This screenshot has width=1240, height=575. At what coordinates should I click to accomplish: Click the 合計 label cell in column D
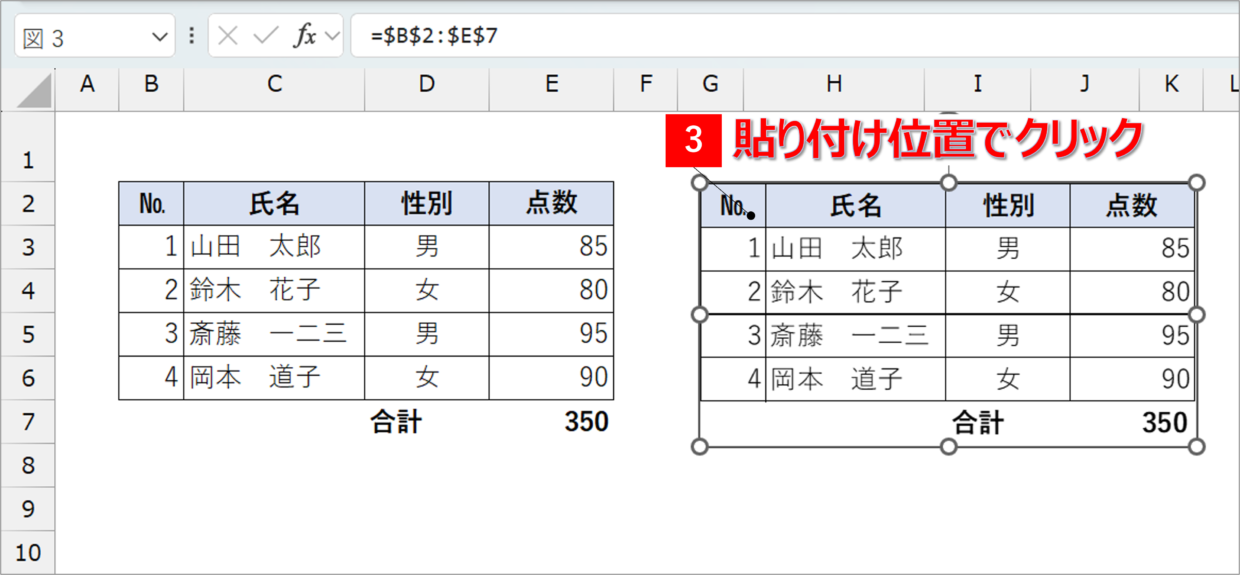pyautogui.click(x=427, y=422)
